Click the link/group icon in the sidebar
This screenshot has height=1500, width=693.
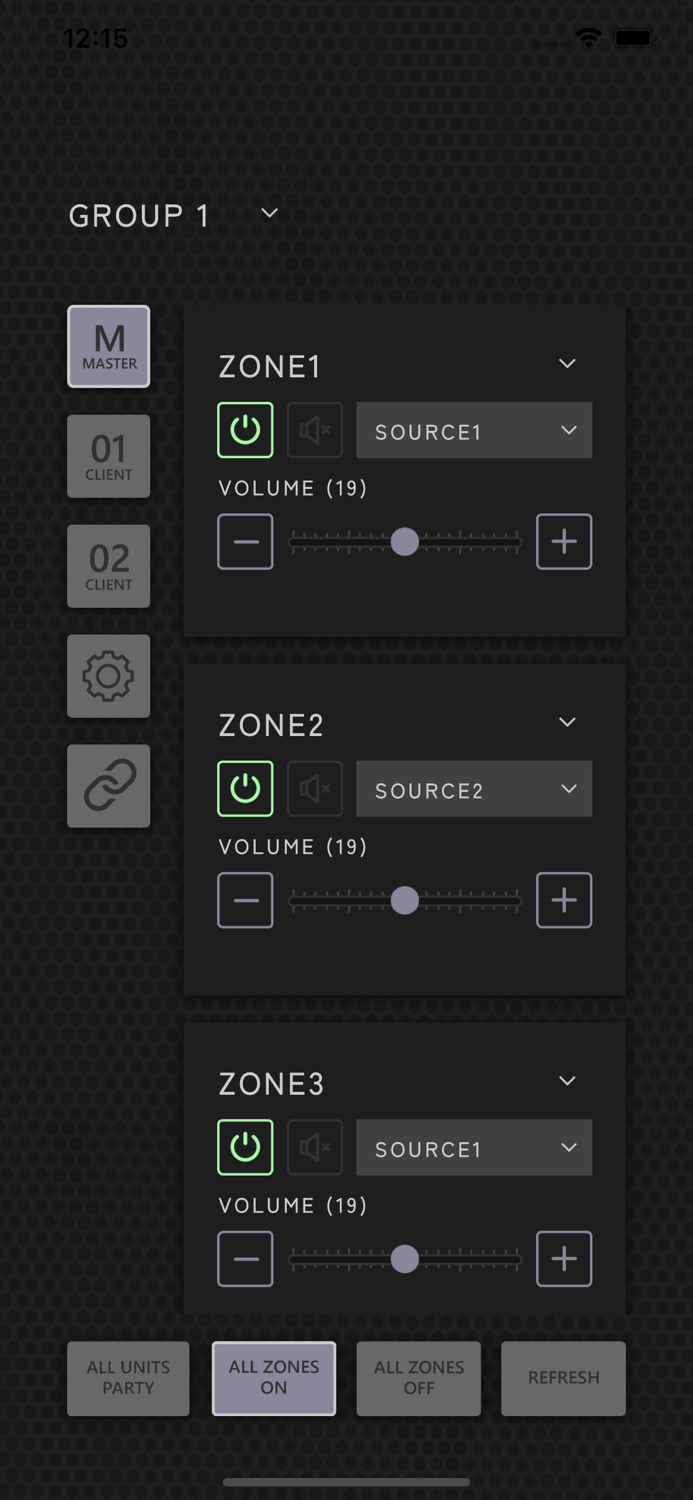(x=108, y=786)
